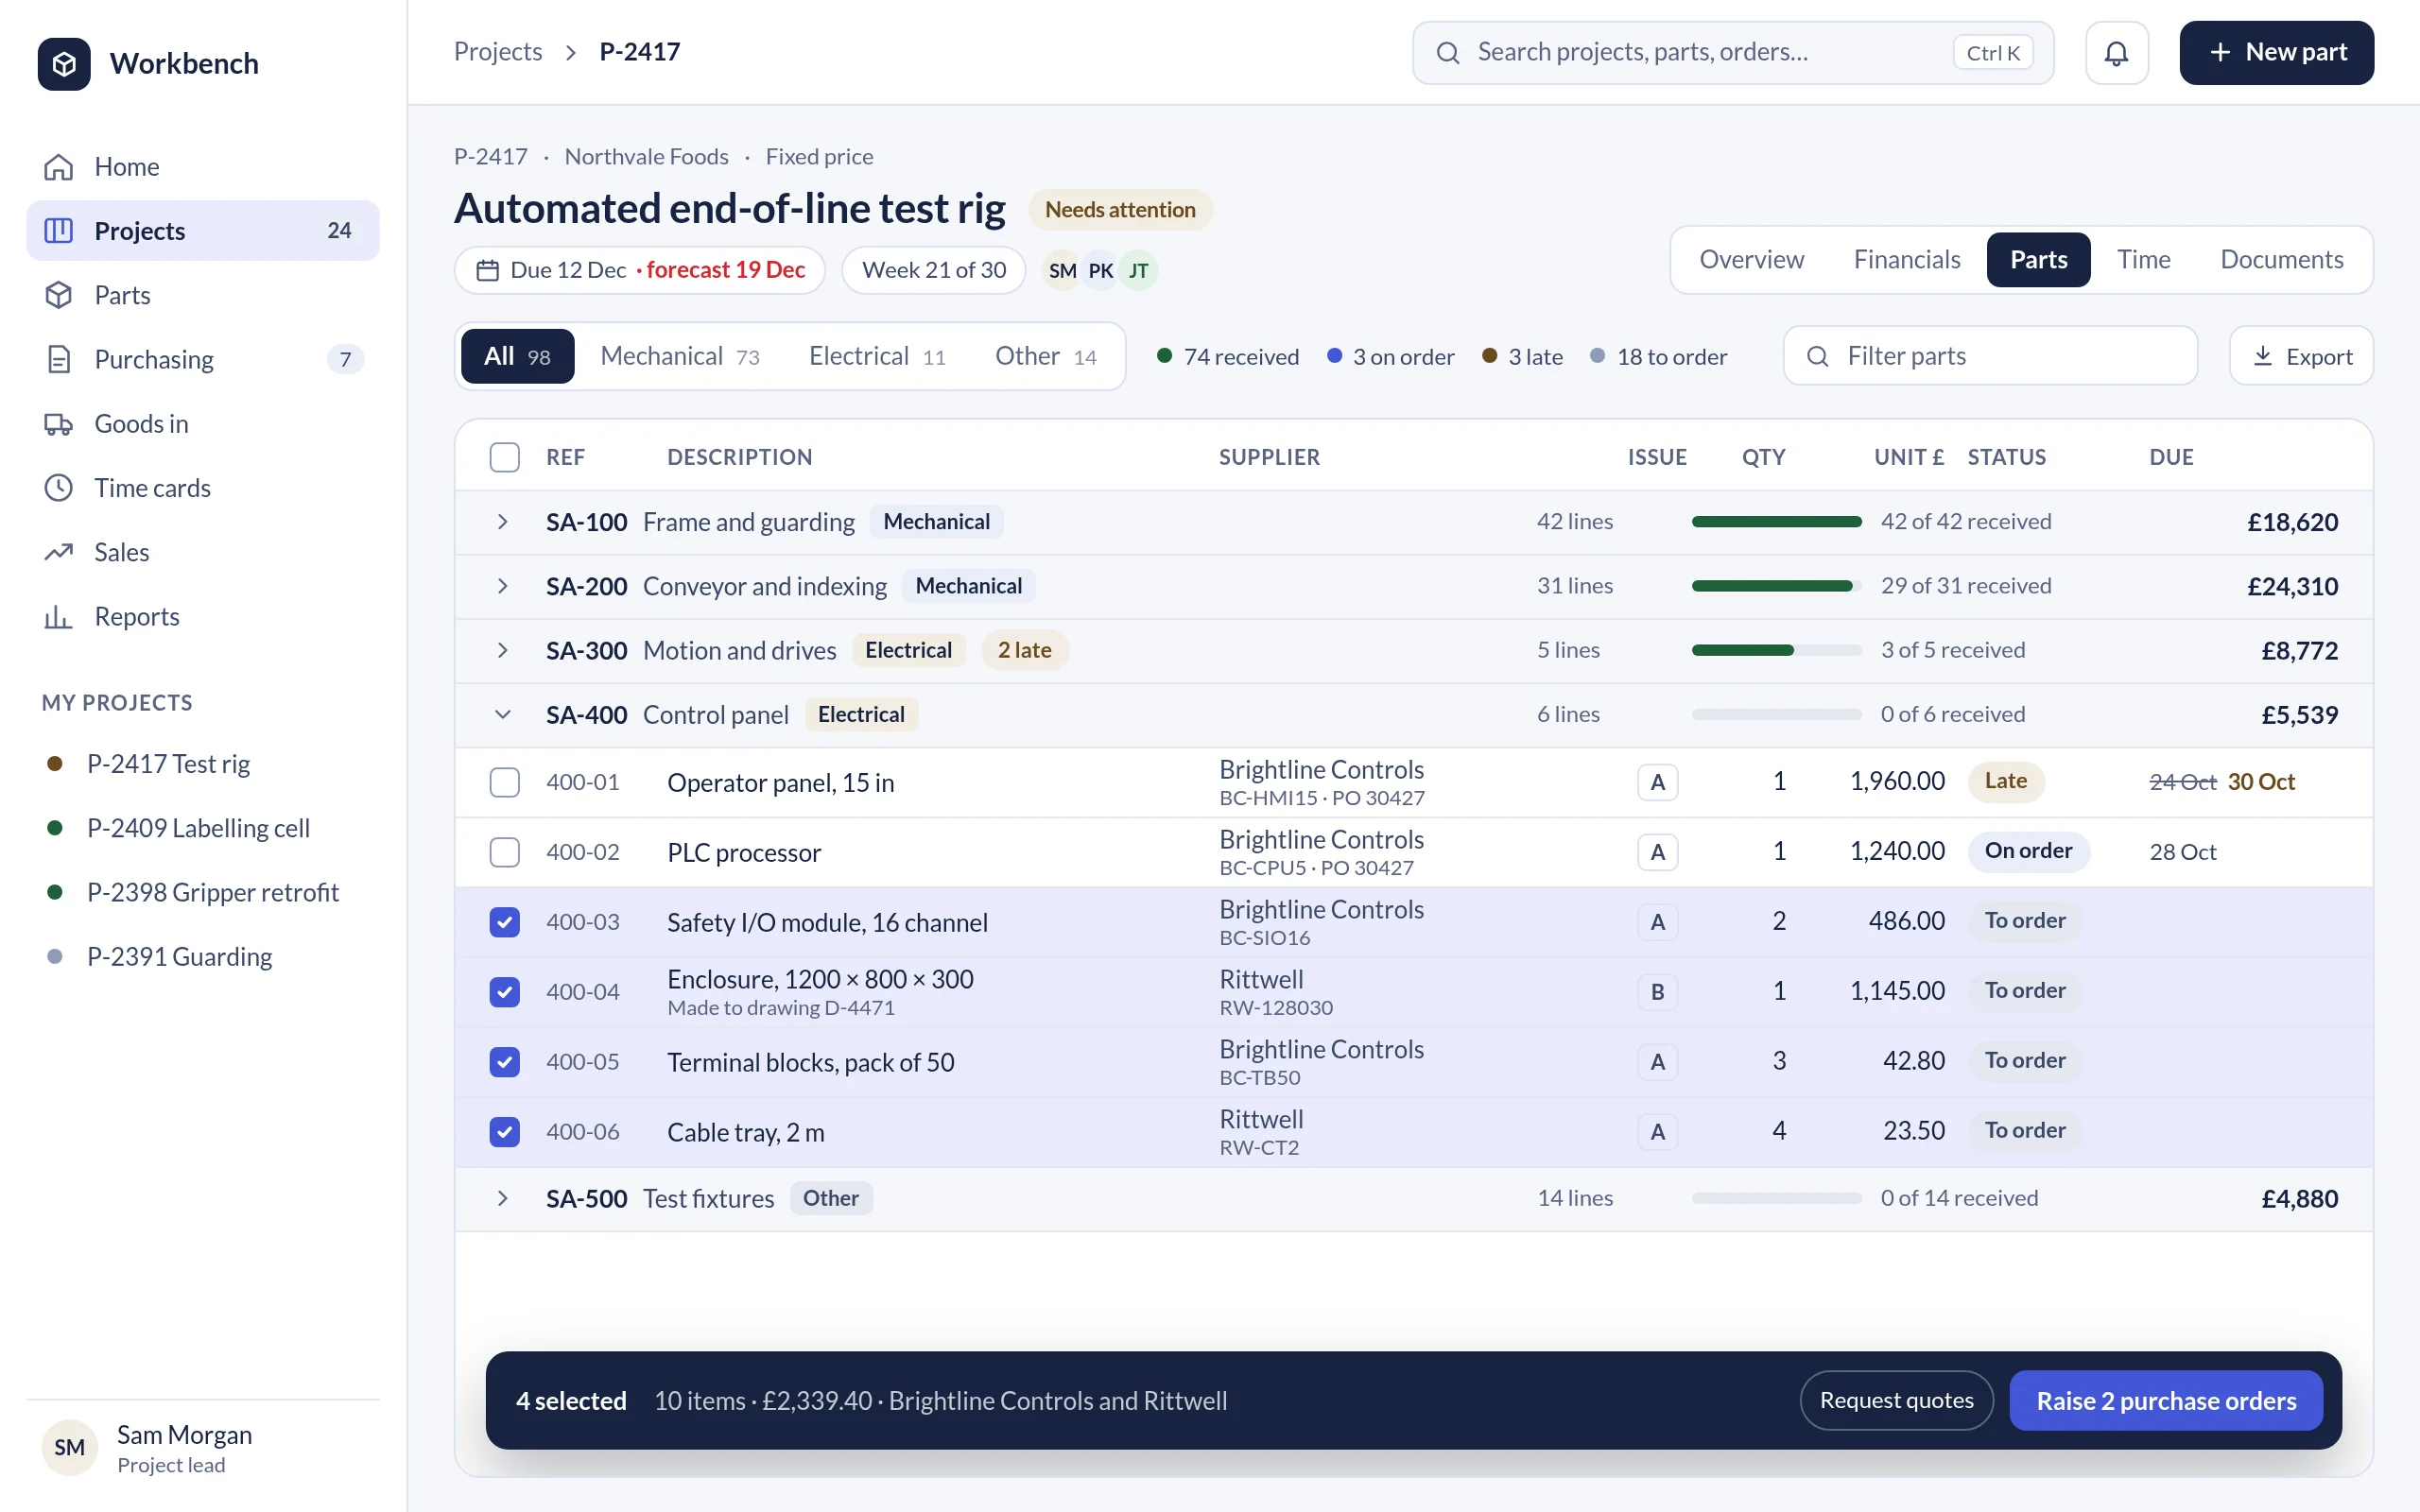Click the SA-200 29 of 31 progress bar
This screenshot has width=2420, height=1512.
[x=1776, y=586]
